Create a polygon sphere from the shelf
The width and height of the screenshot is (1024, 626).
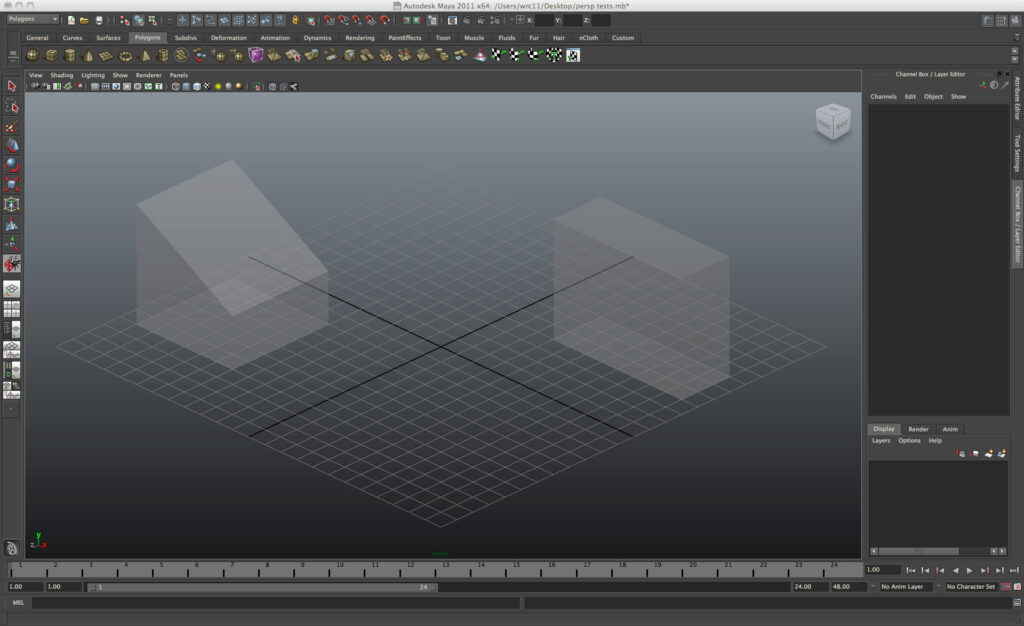point(33,56)
